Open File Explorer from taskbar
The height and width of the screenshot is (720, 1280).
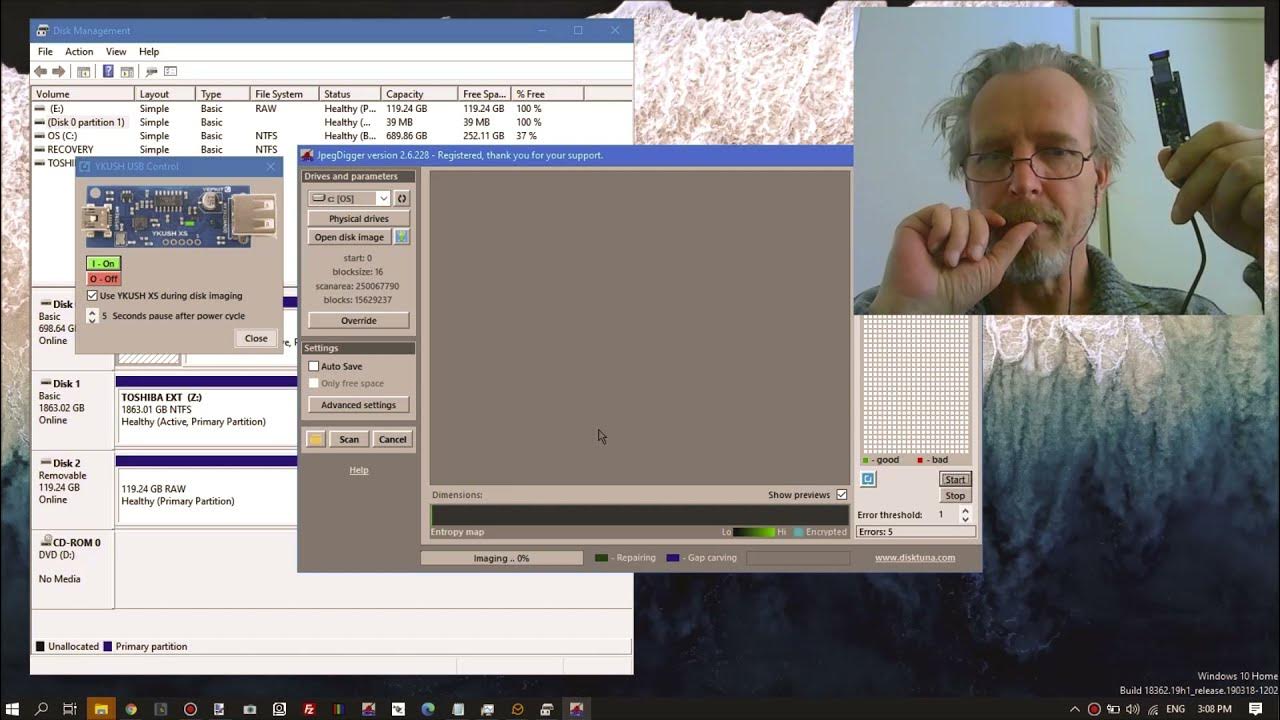pos(101,709)
